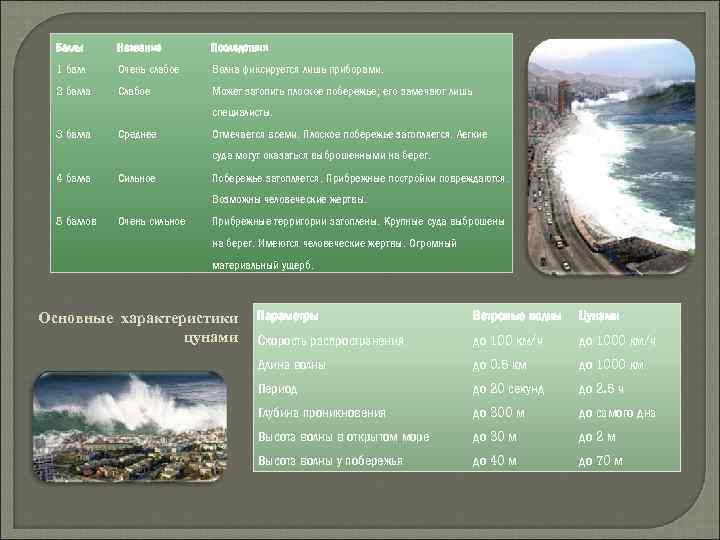Click the 'до 30 м' value
Image resolution: width=720 pixels, height=540 pixels.
pyautogui.click(x=495, y=437)
